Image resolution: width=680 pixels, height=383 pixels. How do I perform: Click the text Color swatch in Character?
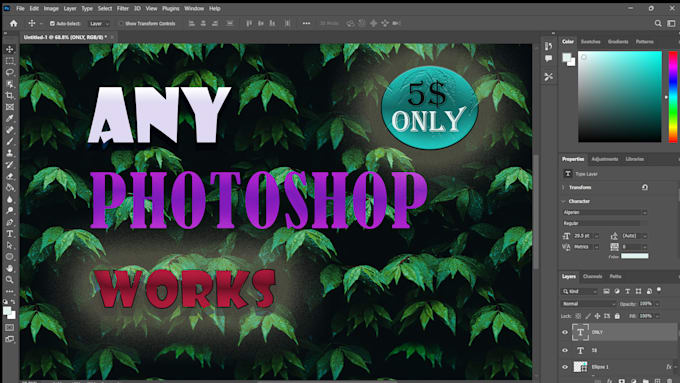(x=634, y=256)
